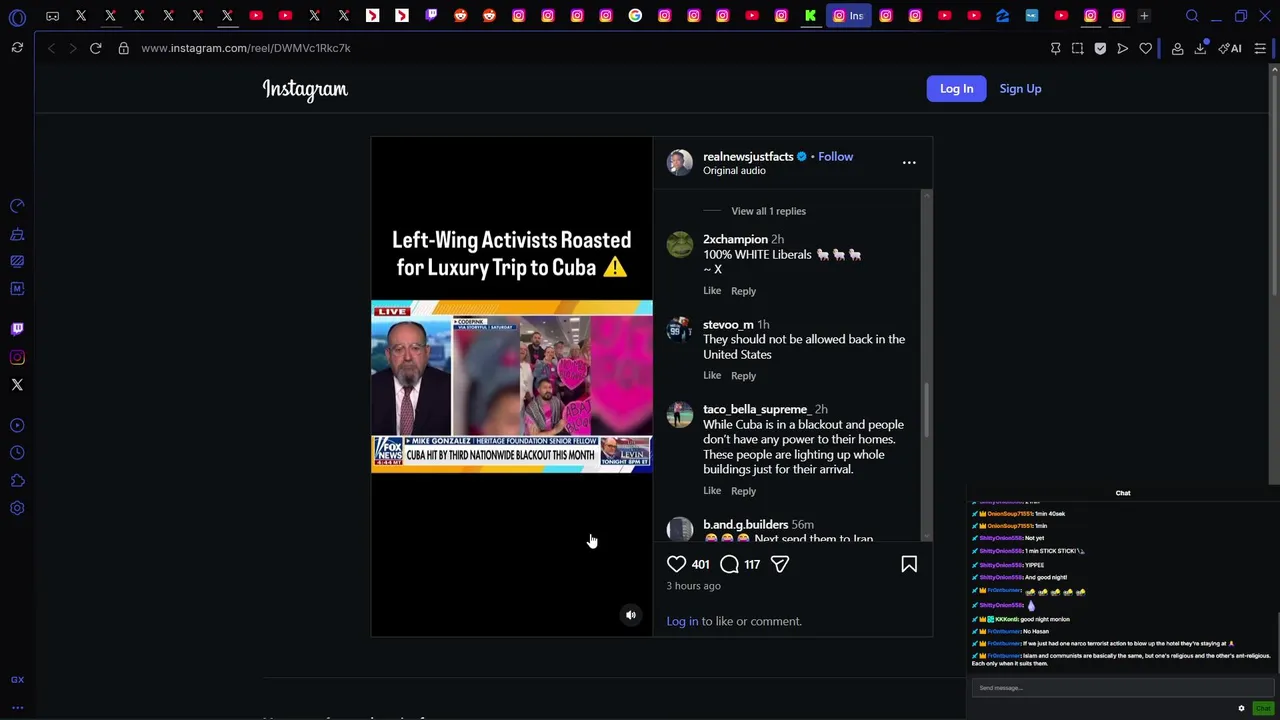The image size is (1280, 720).
Task: Click 'Log in' to like or comment link
Action: (682, 621)
